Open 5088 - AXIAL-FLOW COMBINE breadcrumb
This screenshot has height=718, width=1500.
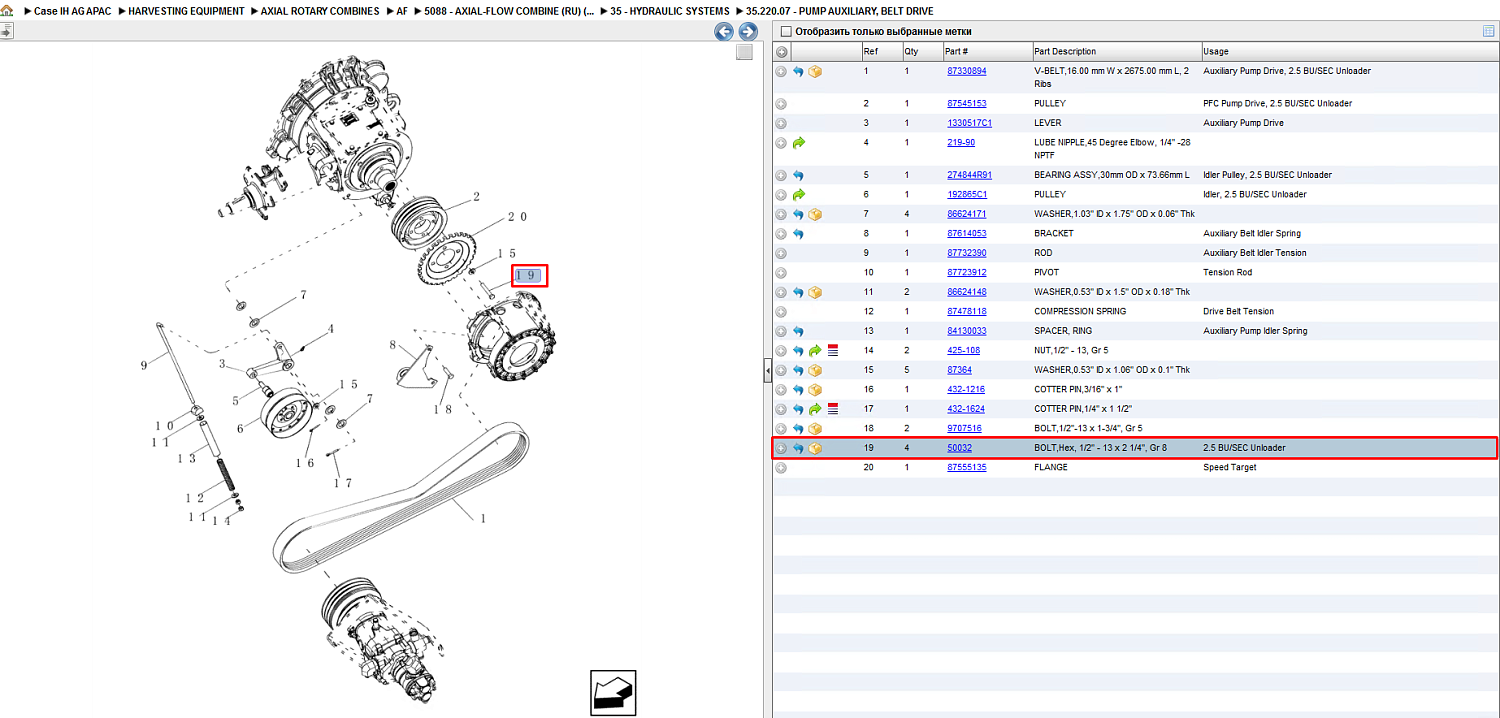pos(508,11)
